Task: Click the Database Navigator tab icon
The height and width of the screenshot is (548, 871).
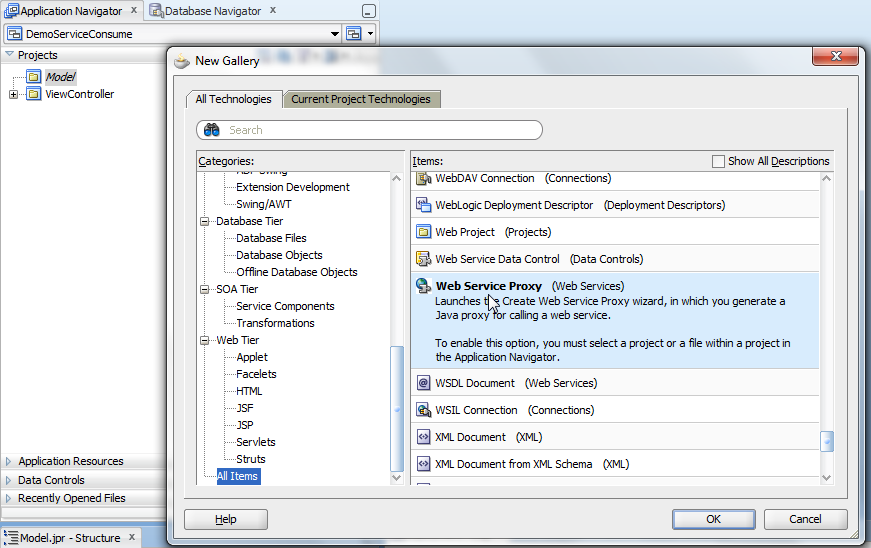Action: click(157, 11)
